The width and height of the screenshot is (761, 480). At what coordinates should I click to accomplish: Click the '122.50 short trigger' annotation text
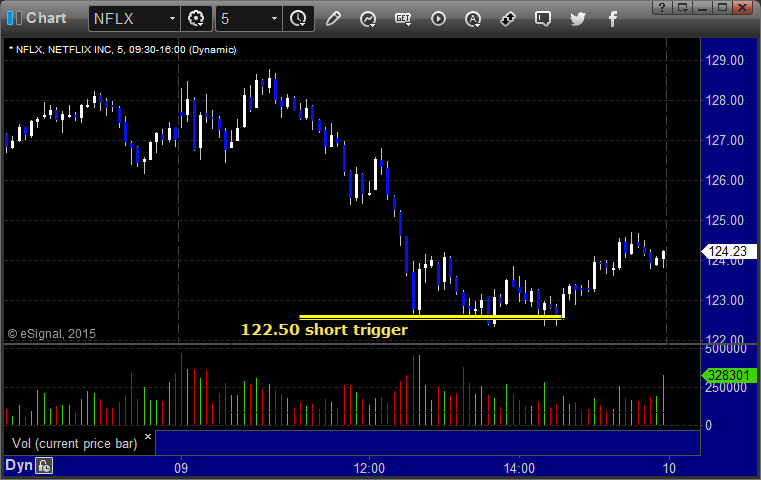324,330
